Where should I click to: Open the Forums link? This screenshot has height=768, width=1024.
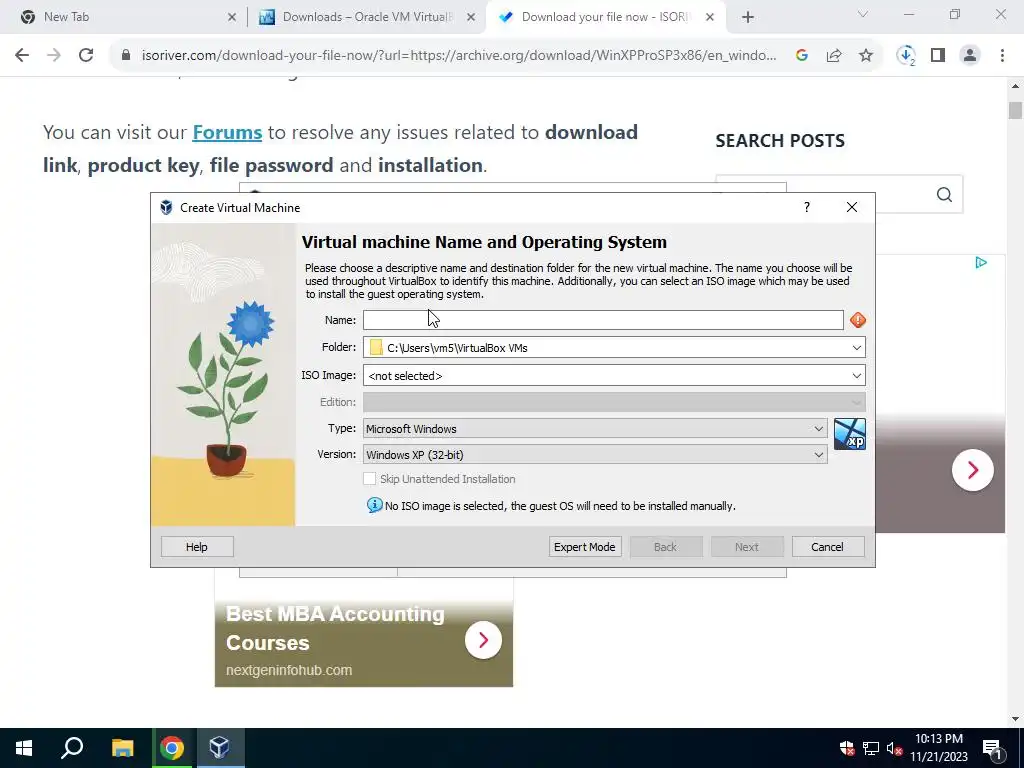[x=227, y=133]
